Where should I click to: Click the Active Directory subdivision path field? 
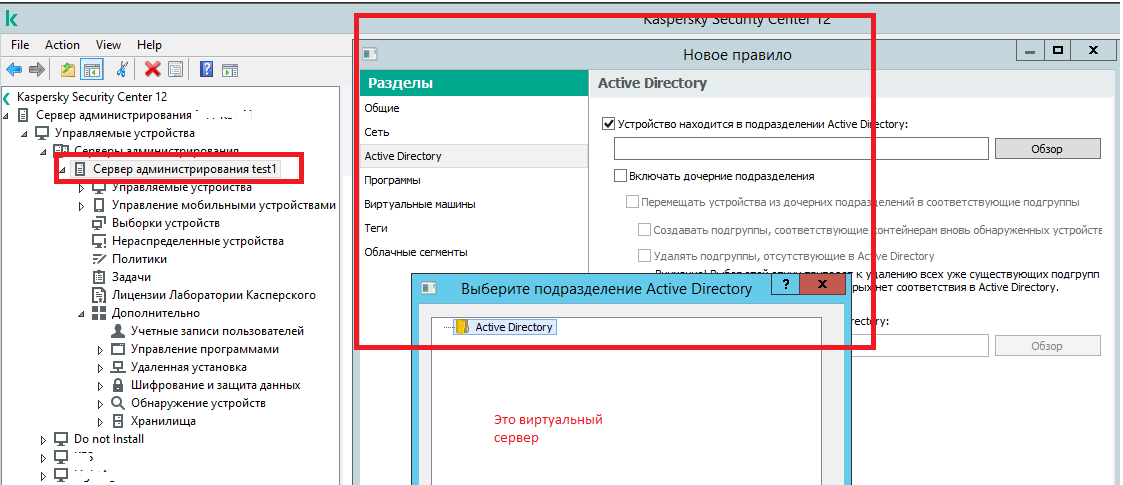point(801,148)
